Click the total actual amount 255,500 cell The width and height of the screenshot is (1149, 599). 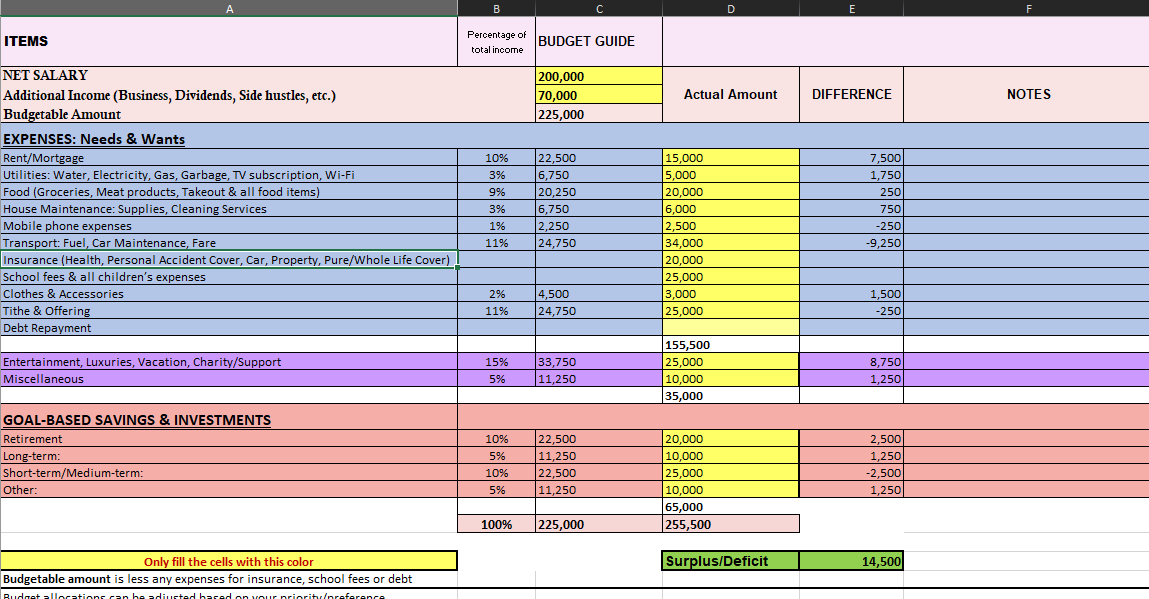[x=730, y=524]
